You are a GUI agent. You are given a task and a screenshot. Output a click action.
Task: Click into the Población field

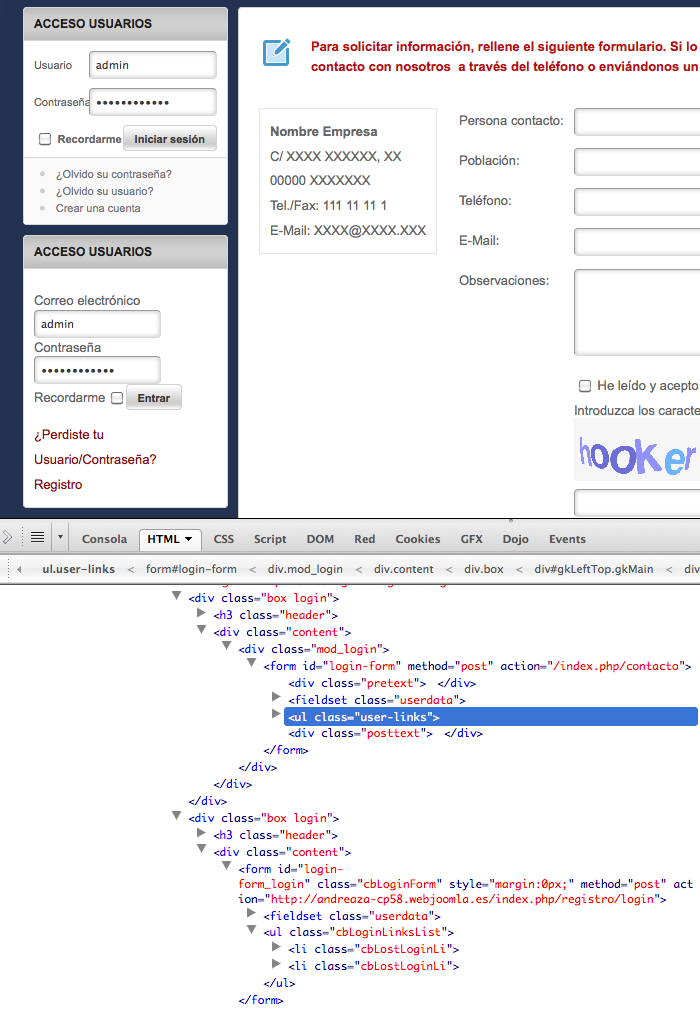pyautogui.click(x=637, y=162)
